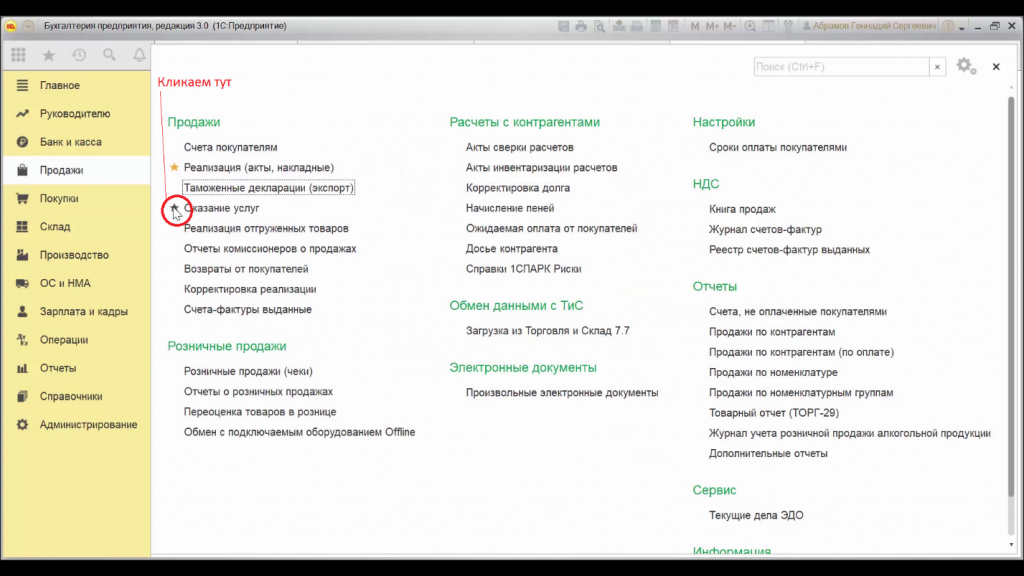This screenshot has width=1024, height=576.
Task: Click the magnifier search icon in toolbar
Action: coord(109,55)
